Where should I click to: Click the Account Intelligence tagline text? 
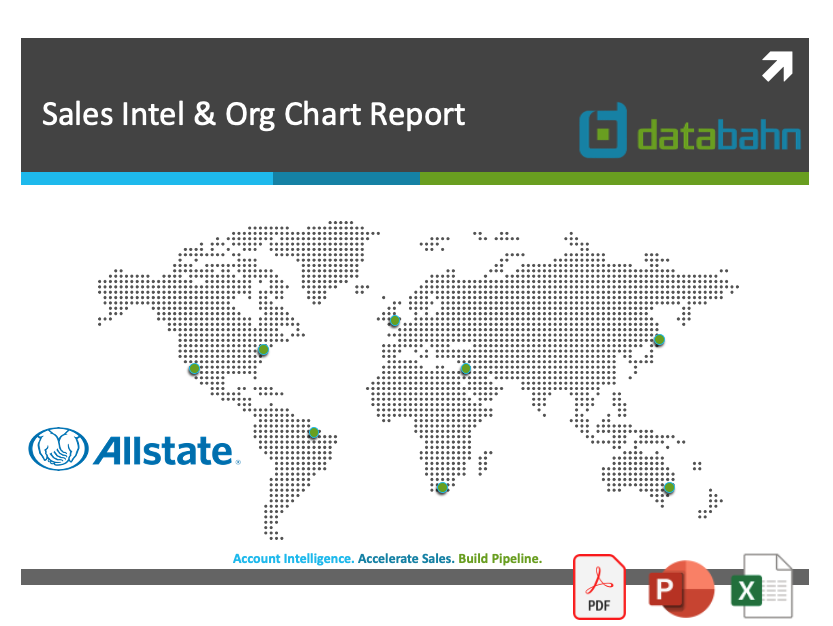[293, 559]
